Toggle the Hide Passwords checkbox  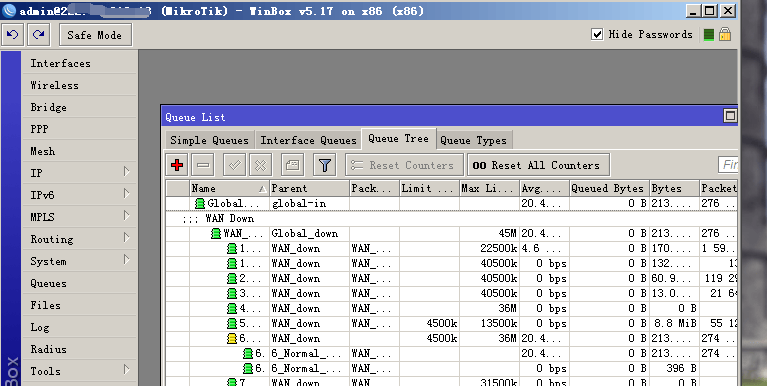[597, 34]
